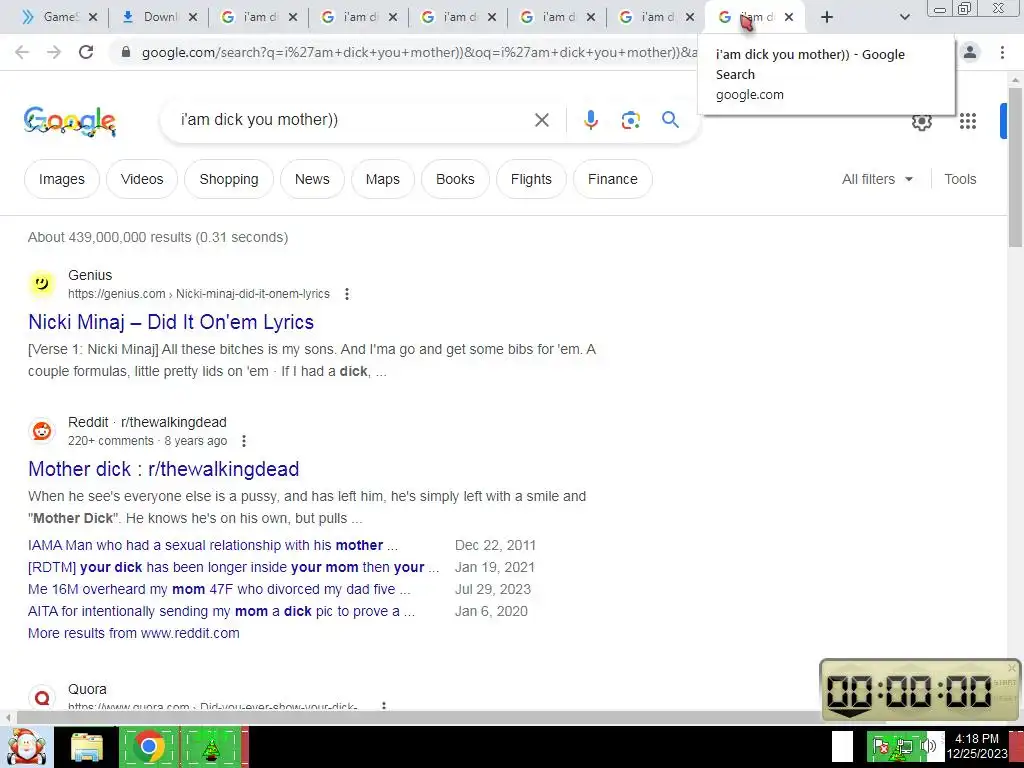The width and height of the screenshot is (1024, 768).
Task: Open the volume tray icon
Action: (928, 746)
